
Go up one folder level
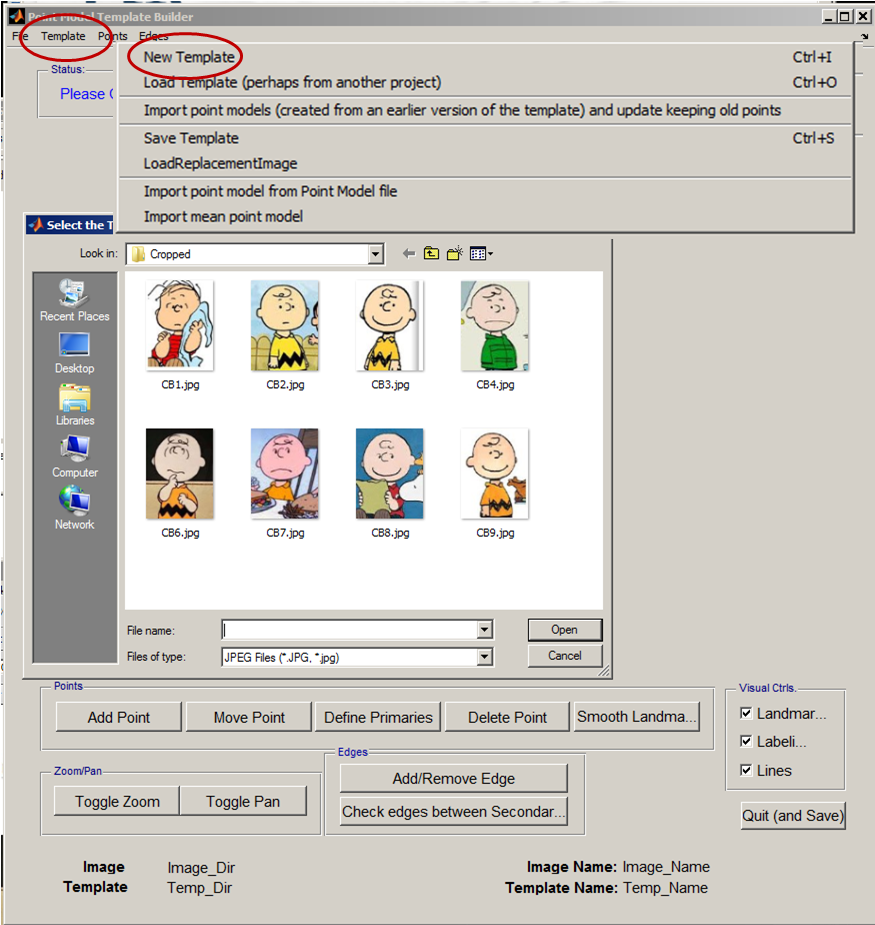431,254
